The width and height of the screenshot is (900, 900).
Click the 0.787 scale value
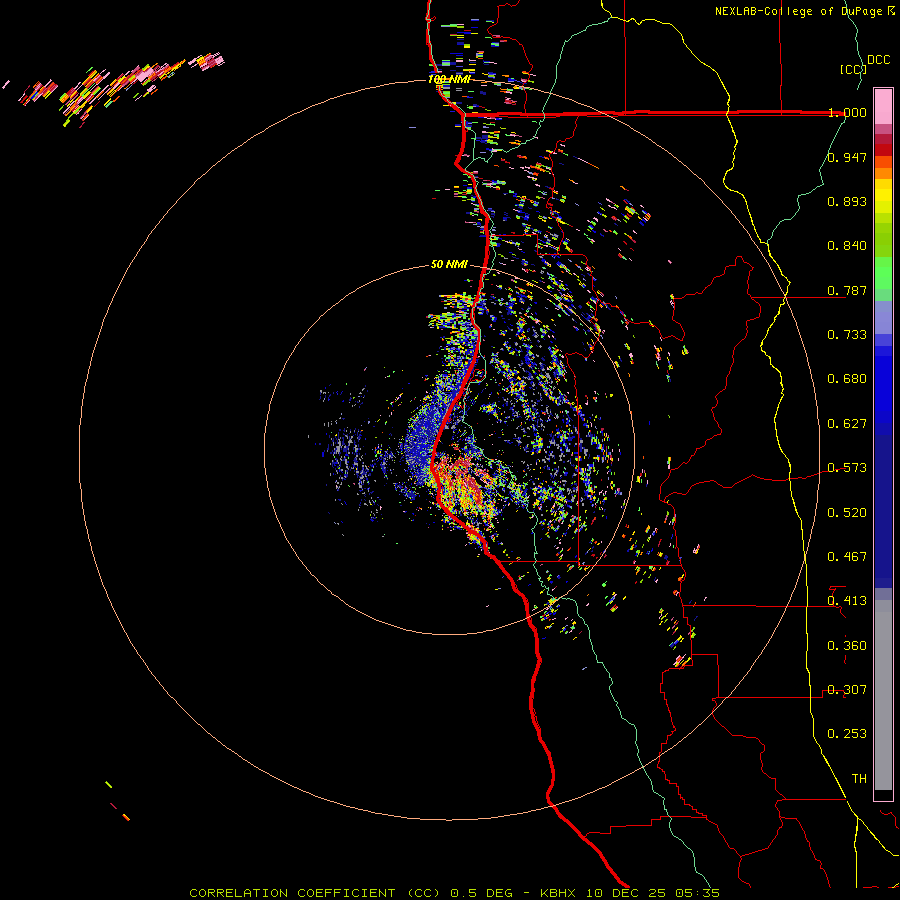847,290
